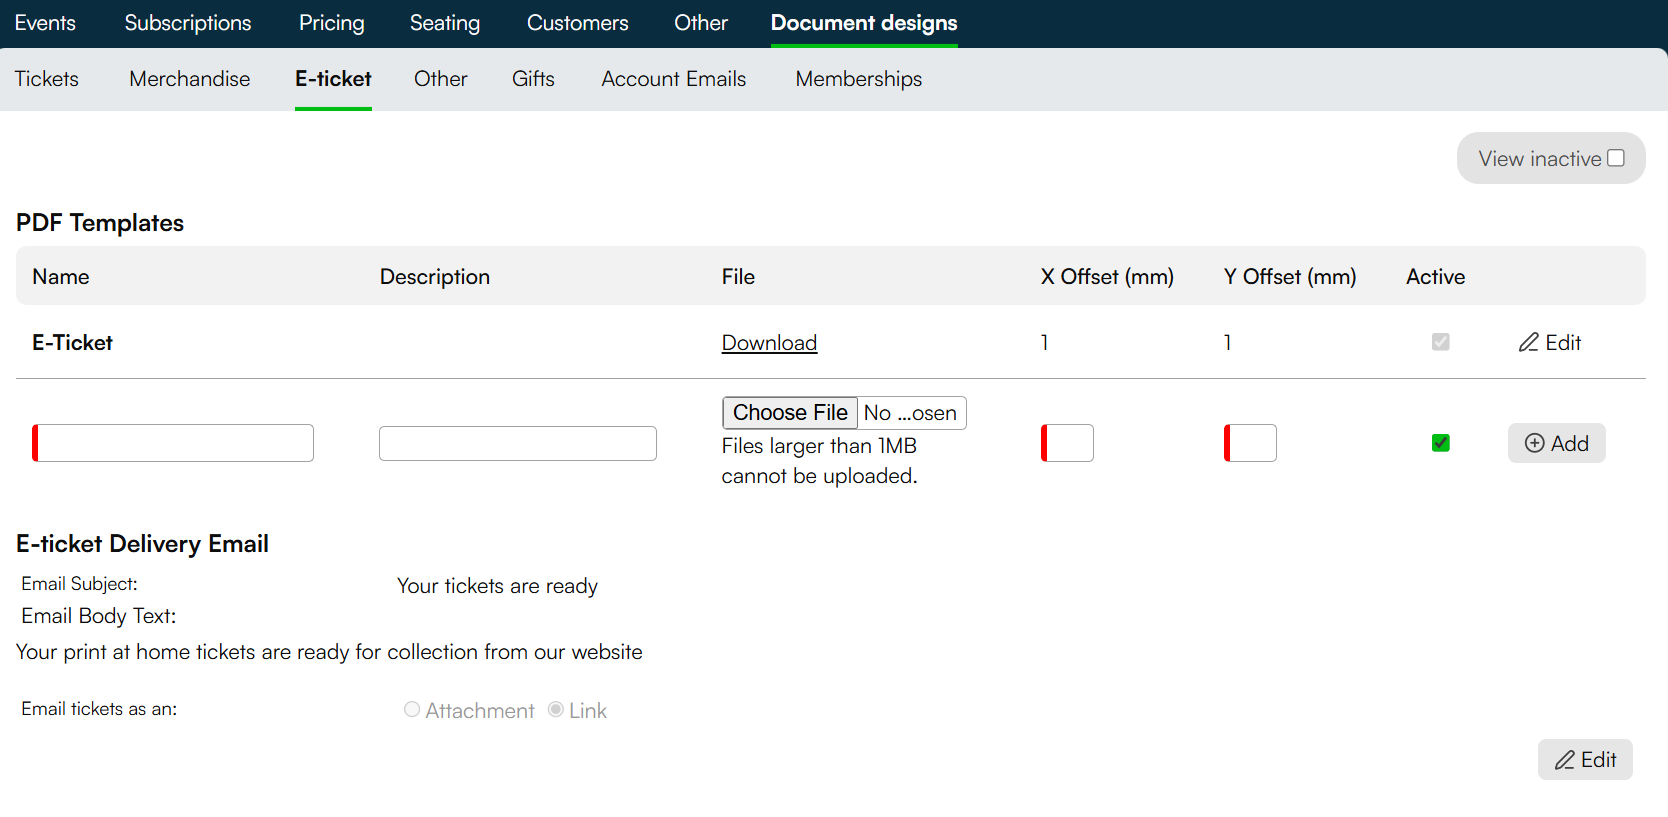This screenshot has height=817, width=1668.
Task: Click the Name column header
Action: (61, 277)
